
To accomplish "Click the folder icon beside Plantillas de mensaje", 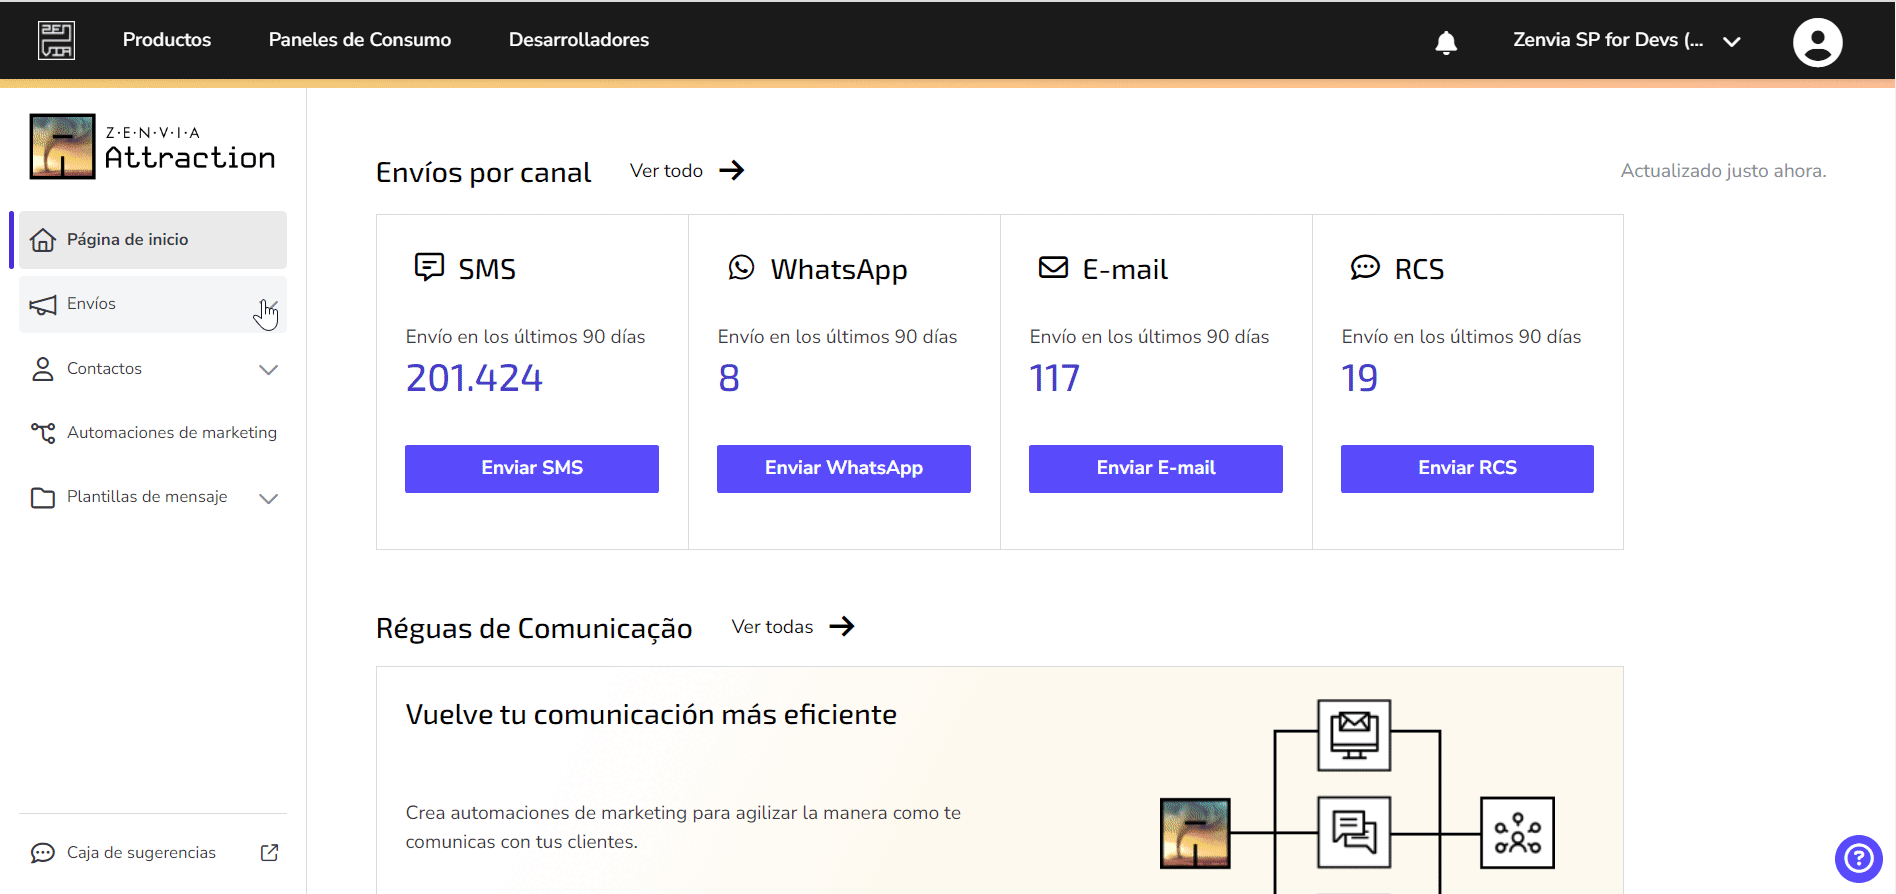I will click(x=43, y=497).
